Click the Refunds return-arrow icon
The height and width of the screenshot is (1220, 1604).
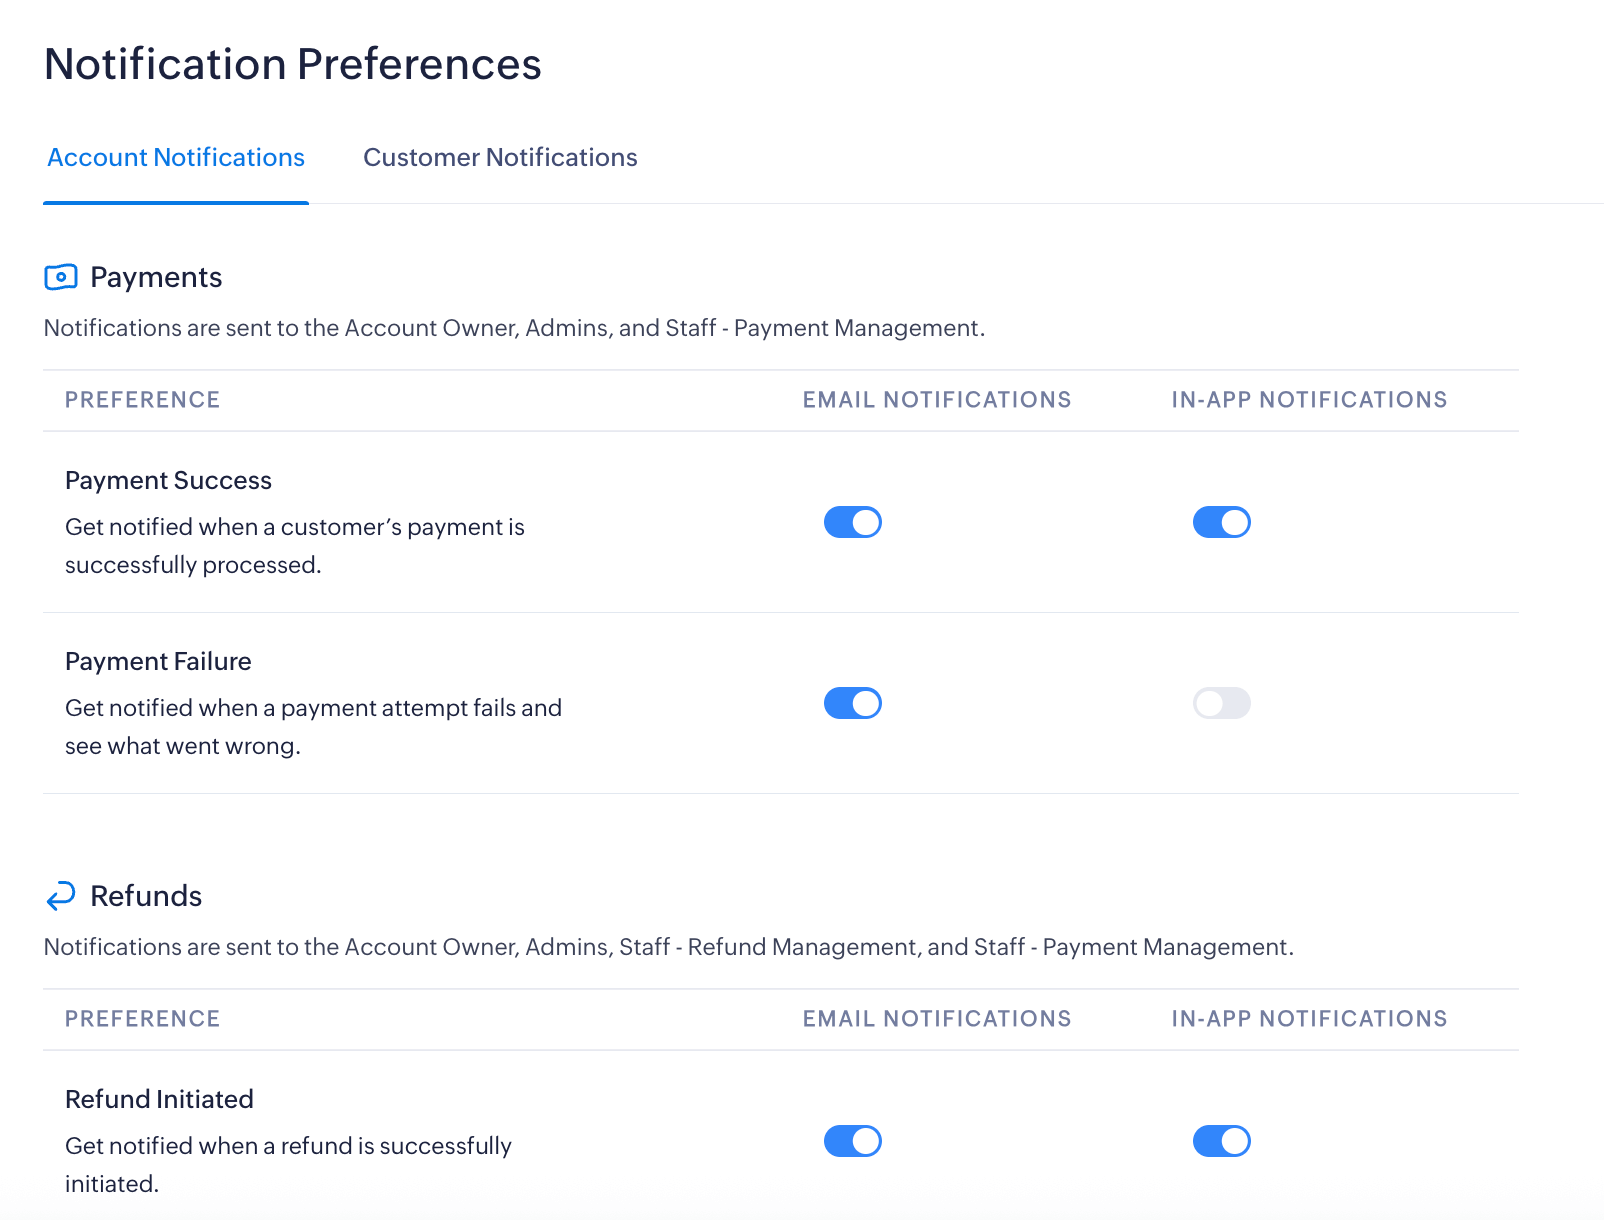tap(61, 896)
